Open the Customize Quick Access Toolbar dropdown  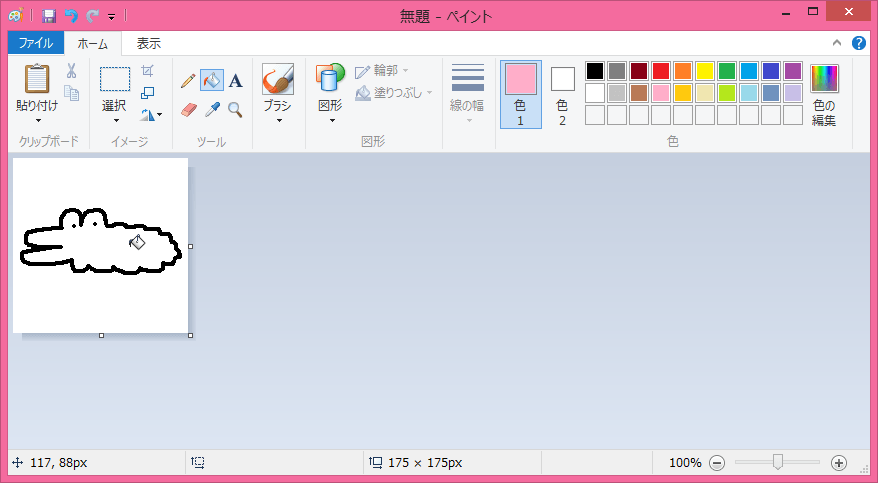tap(111, 17)
